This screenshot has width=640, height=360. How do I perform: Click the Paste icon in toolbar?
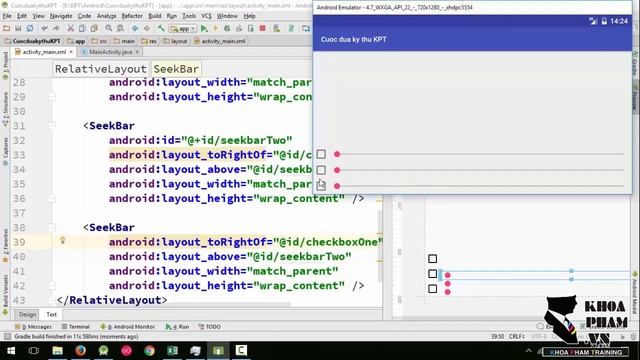[94, 28]
